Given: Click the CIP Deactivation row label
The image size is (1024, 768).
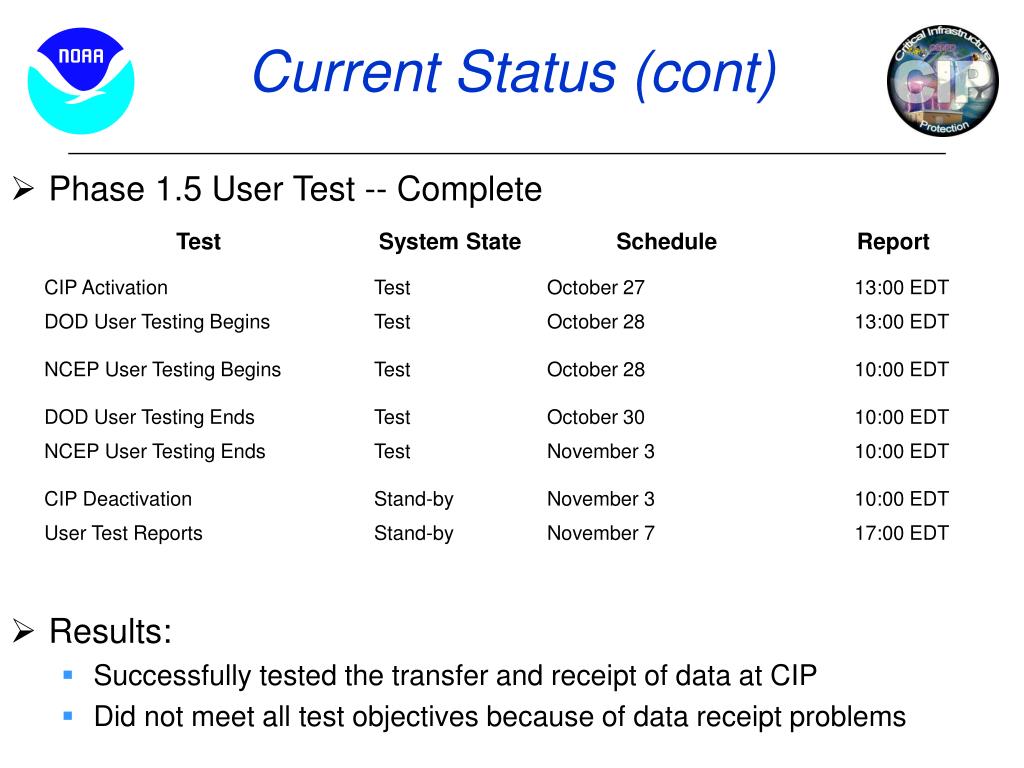Looking at the screenshot, I should click(x=118, y=499).
